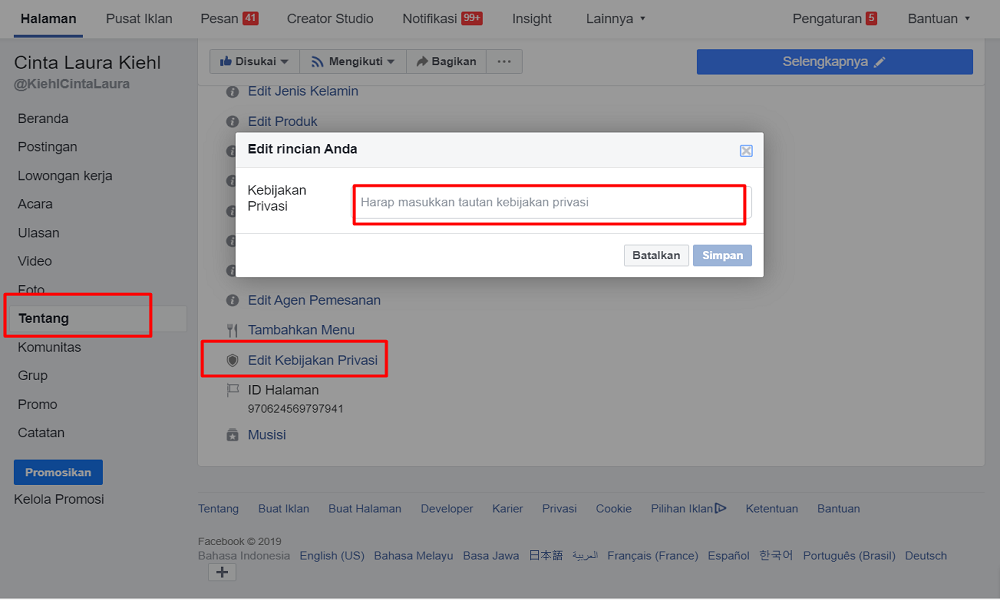Click Edit Jenis Kelamin link
The height and width of the screenshot is (600, 1000).
[x=303, y=91]
